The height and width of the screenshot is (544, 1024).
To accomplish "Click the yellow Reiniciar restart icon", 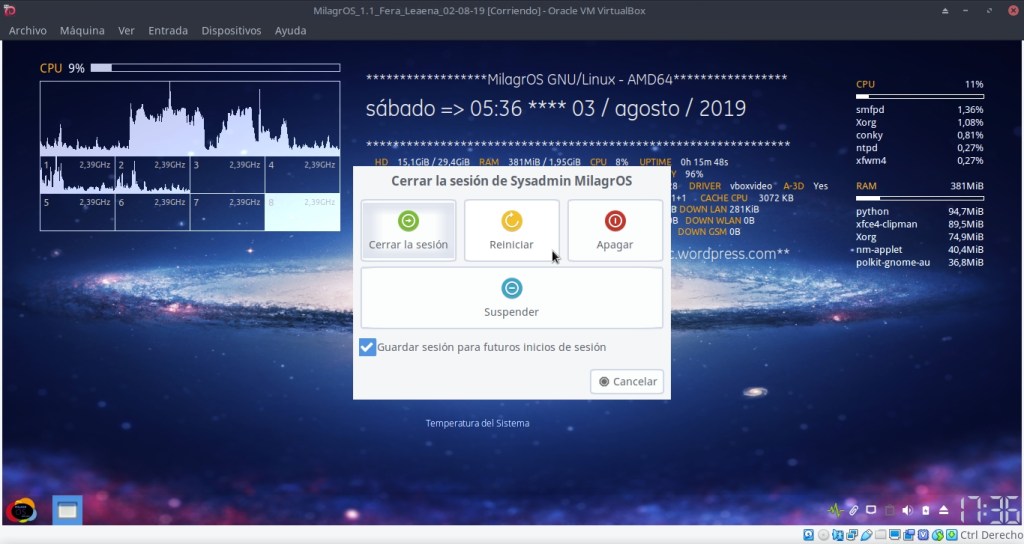I will [x=511, y=221].
